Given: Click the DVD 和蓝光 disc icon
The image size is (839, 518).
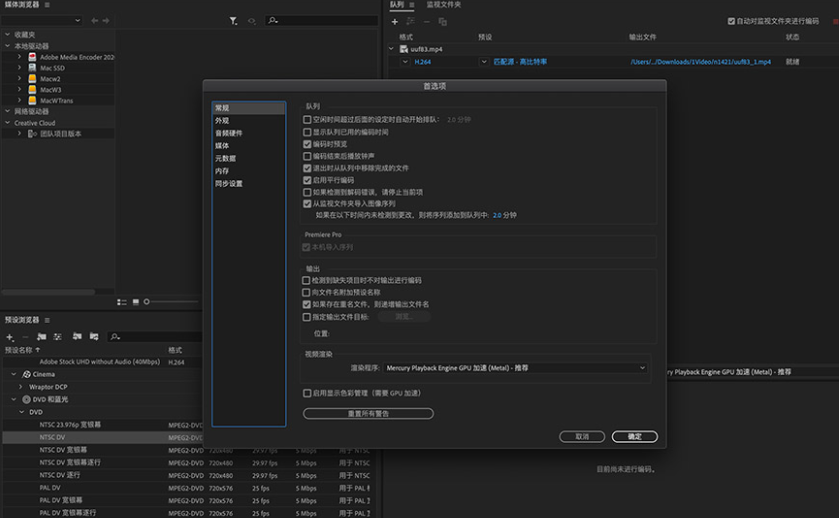Looking at the screenshot, I should point(26,399).
